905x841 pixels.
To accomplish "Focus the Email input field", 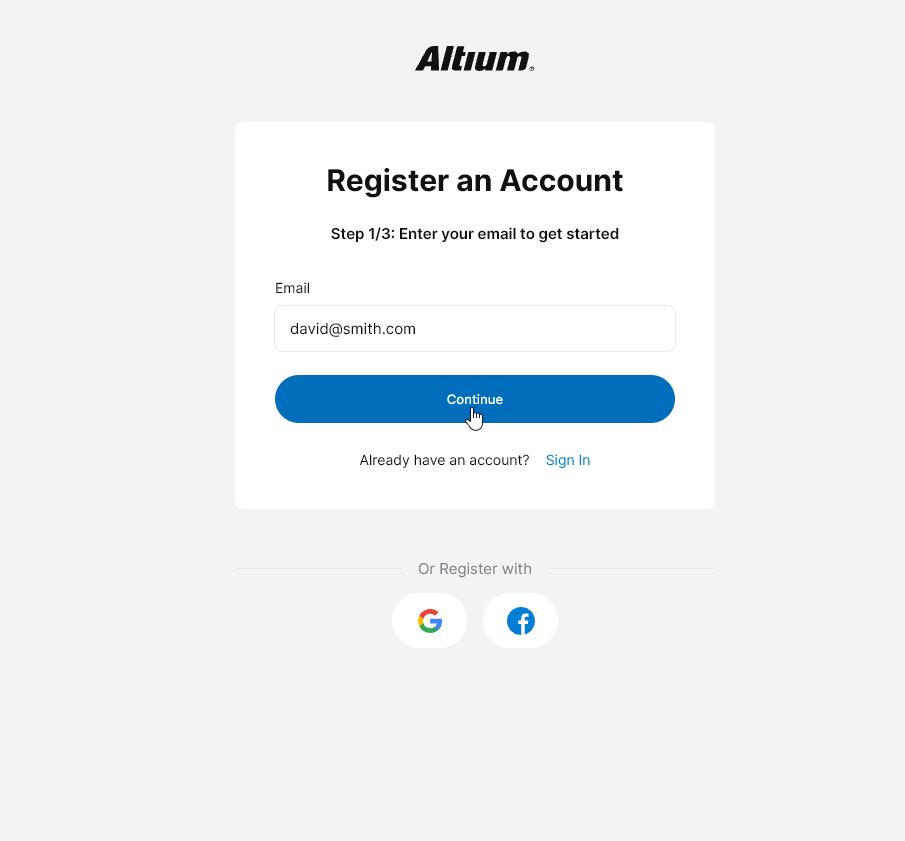I will click(x=475, y=328).
